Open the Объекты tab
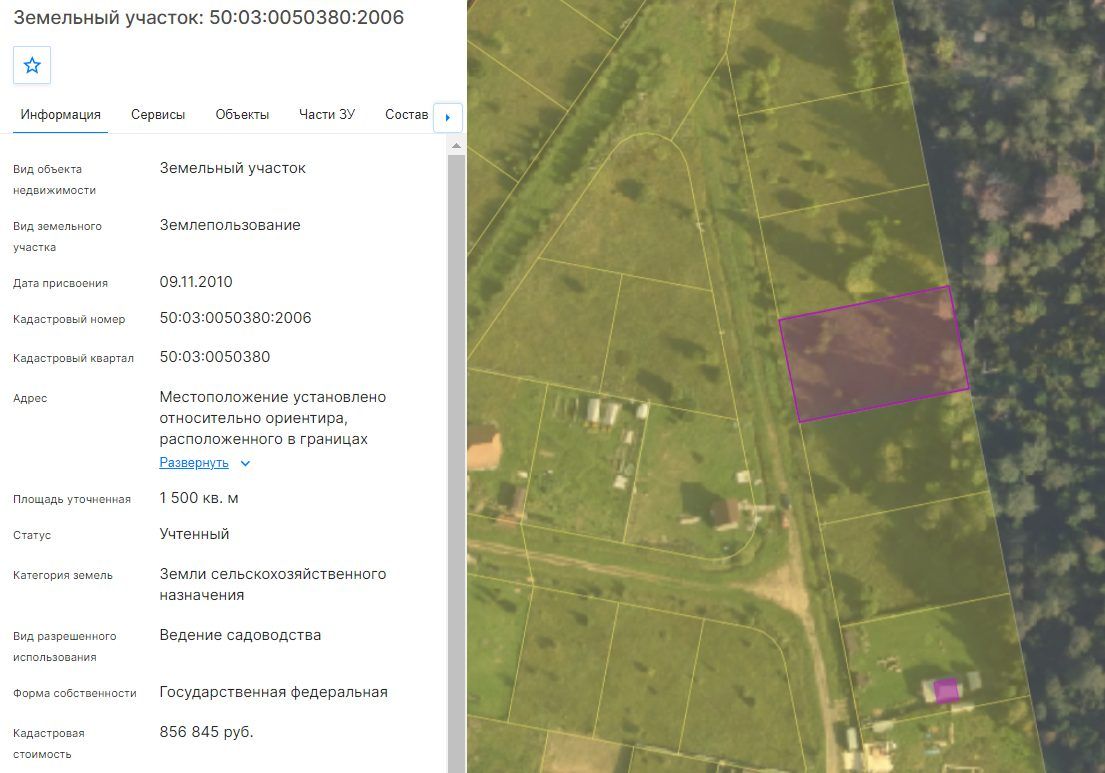Screen dimensions: 1105x773 coord(242,115)
